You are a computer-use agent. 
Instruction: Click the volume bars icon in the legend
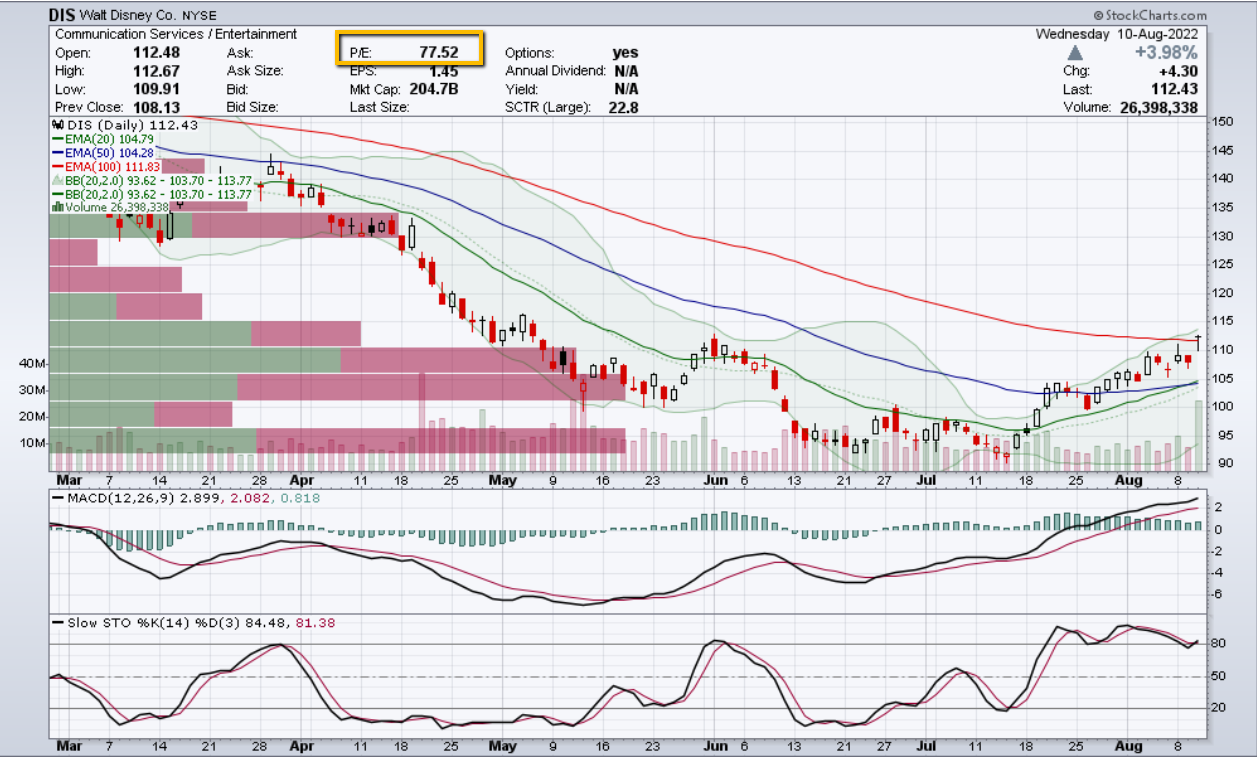57,207
